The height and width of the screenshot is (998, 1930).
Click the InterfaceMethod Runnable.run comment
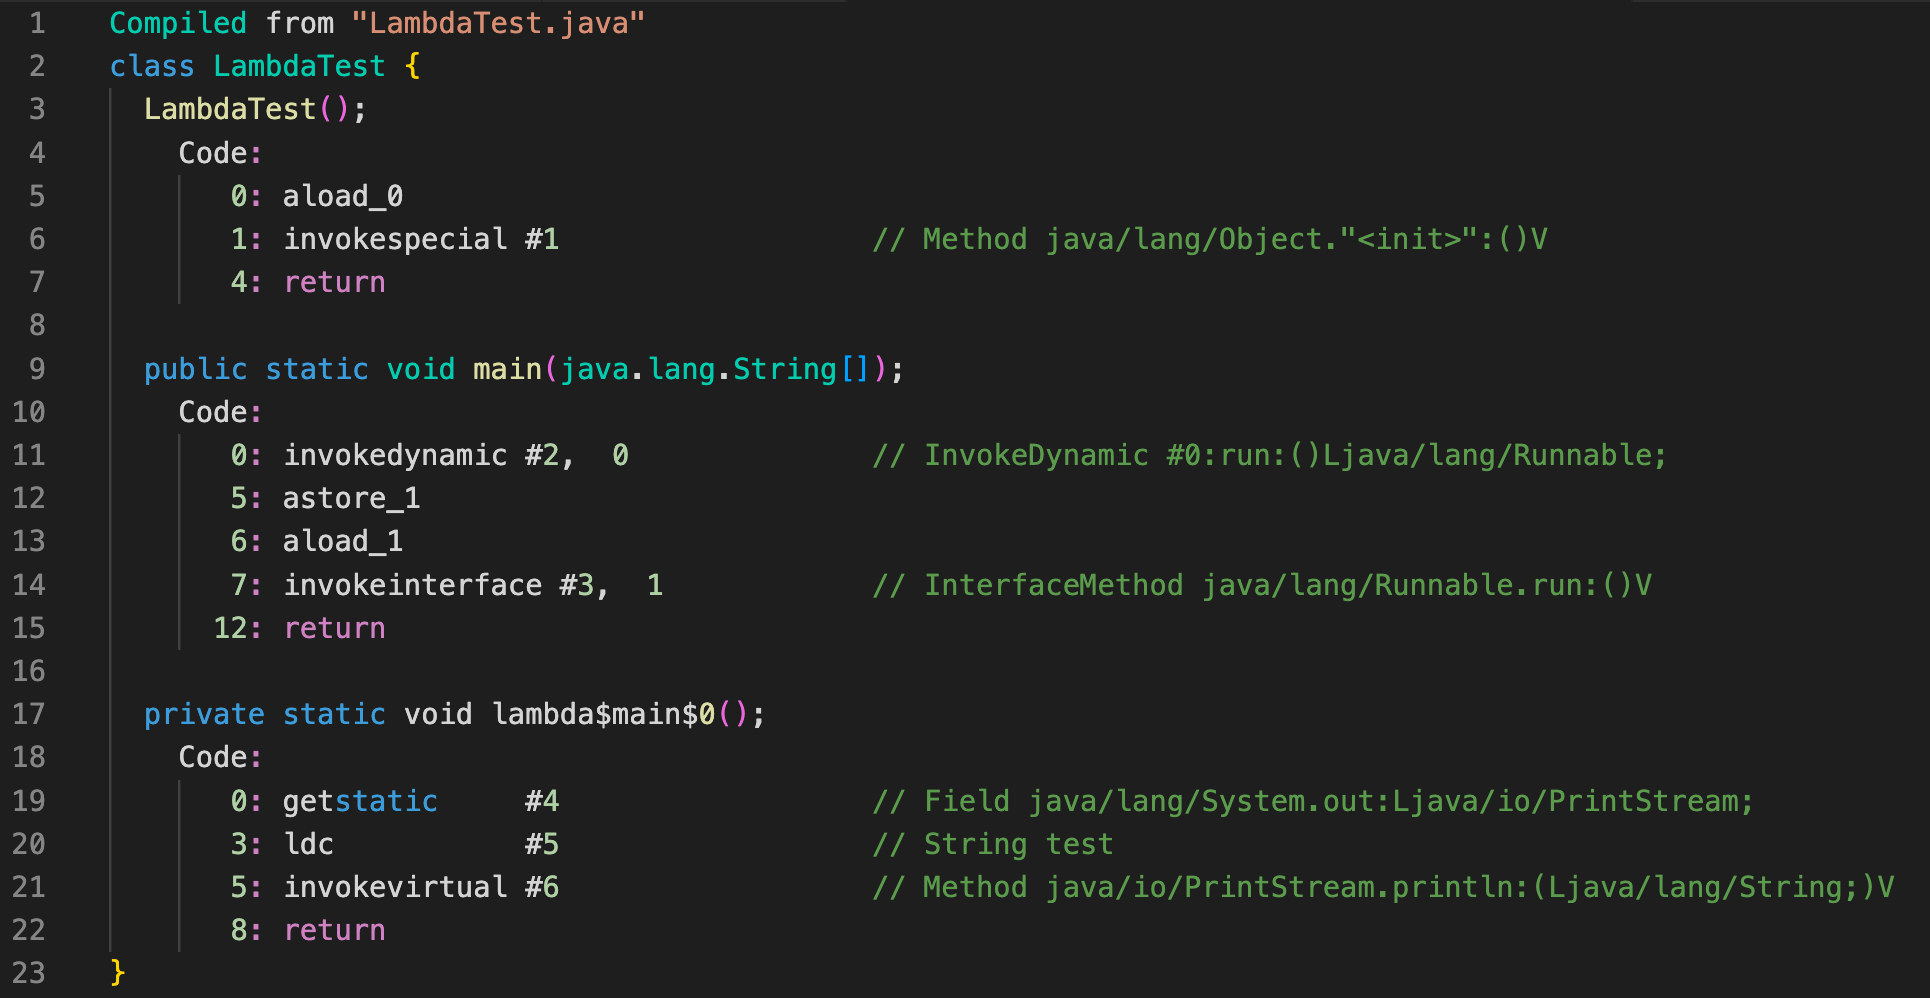(x=1262, y=585)
